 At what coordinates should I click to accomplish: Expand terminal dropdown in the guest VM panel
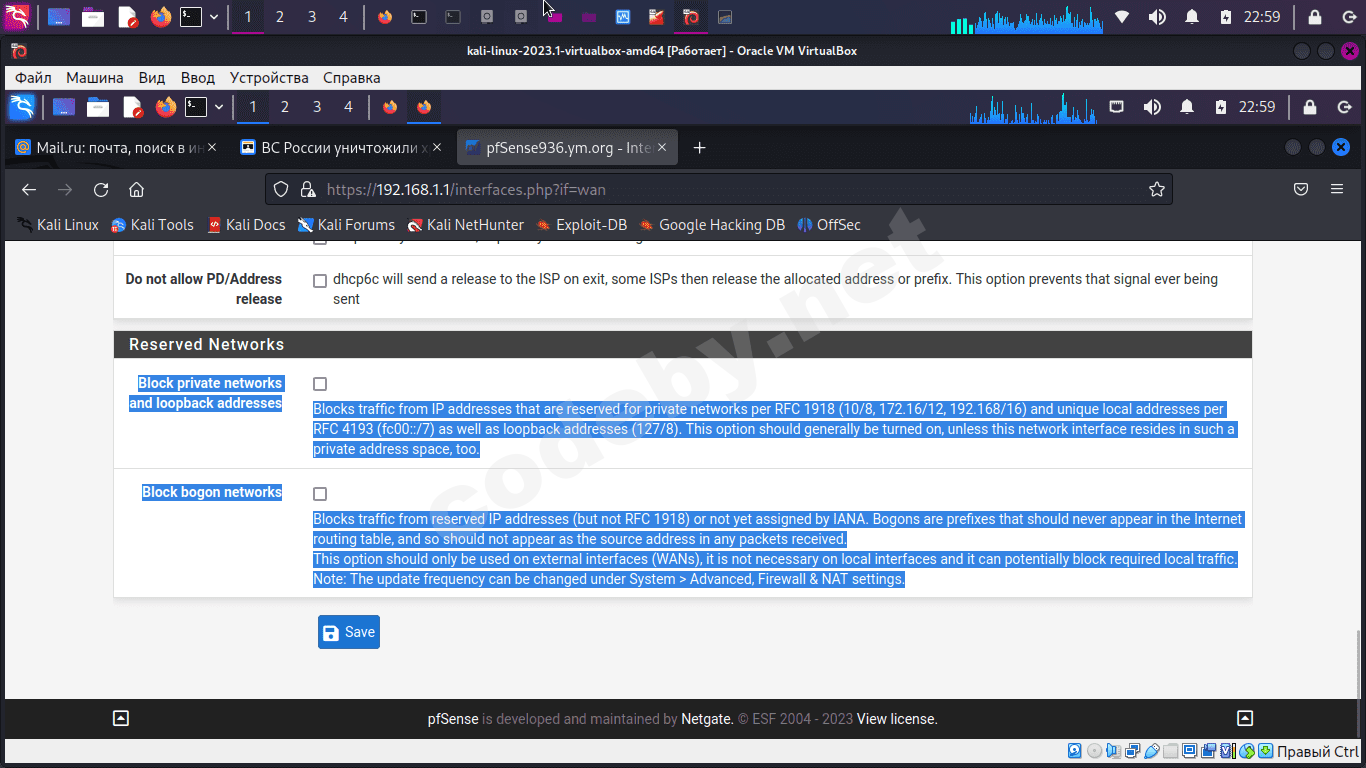pyautogui.click(x=218, y=107)
